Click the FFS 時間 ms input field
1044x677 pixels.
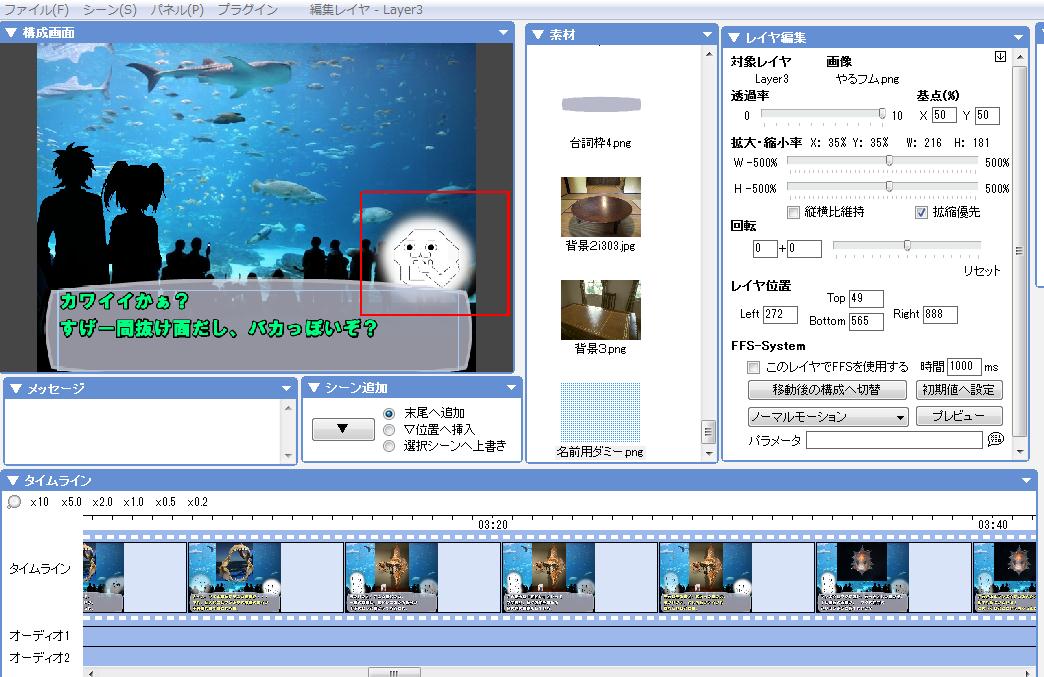(x=964, y=366)
